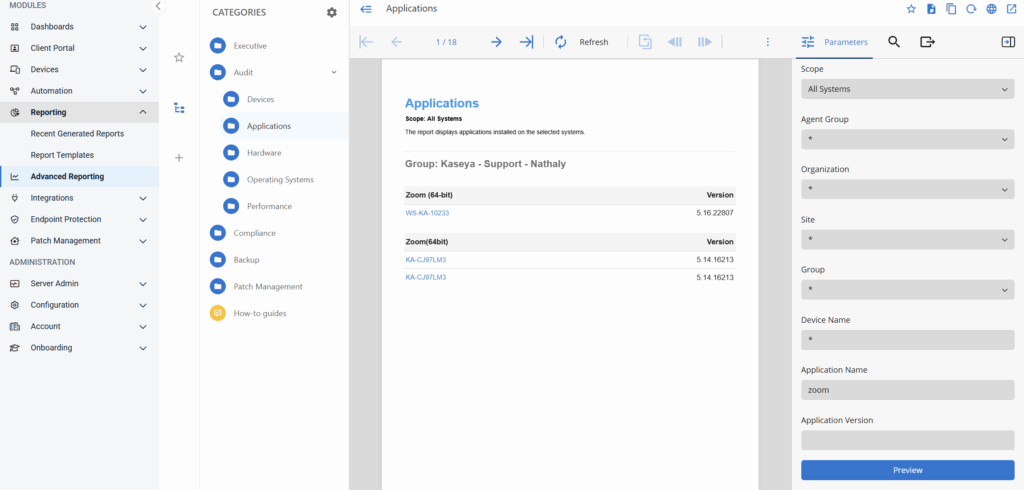Expand the Automation module

pos(143,91)
